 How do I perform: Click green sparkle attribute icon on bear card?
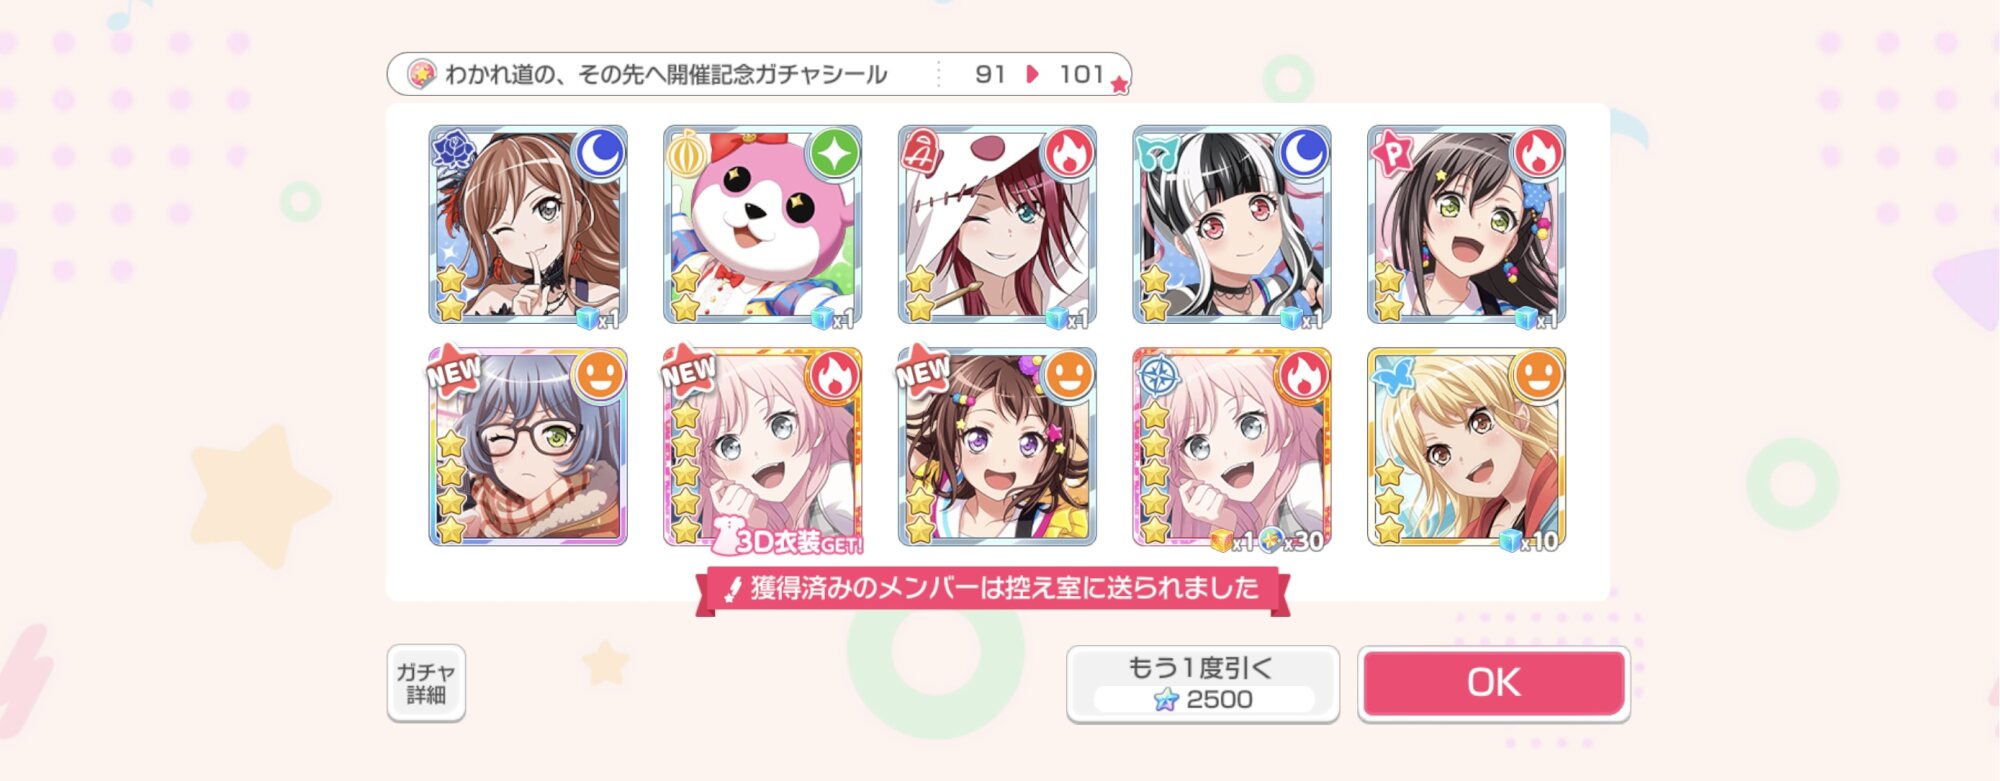click(x=835, y=153)
